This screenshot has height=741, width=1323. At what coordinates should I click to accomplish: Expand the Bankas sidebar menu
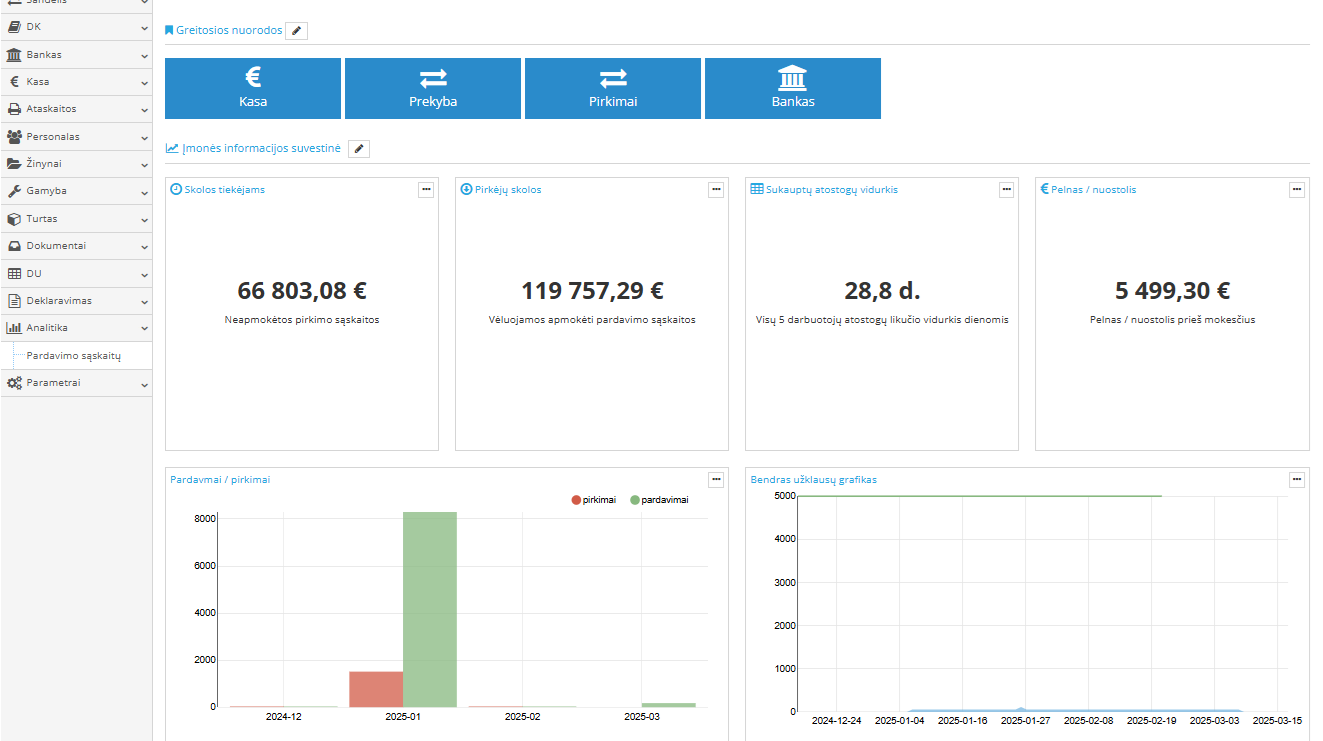(76, 55)
